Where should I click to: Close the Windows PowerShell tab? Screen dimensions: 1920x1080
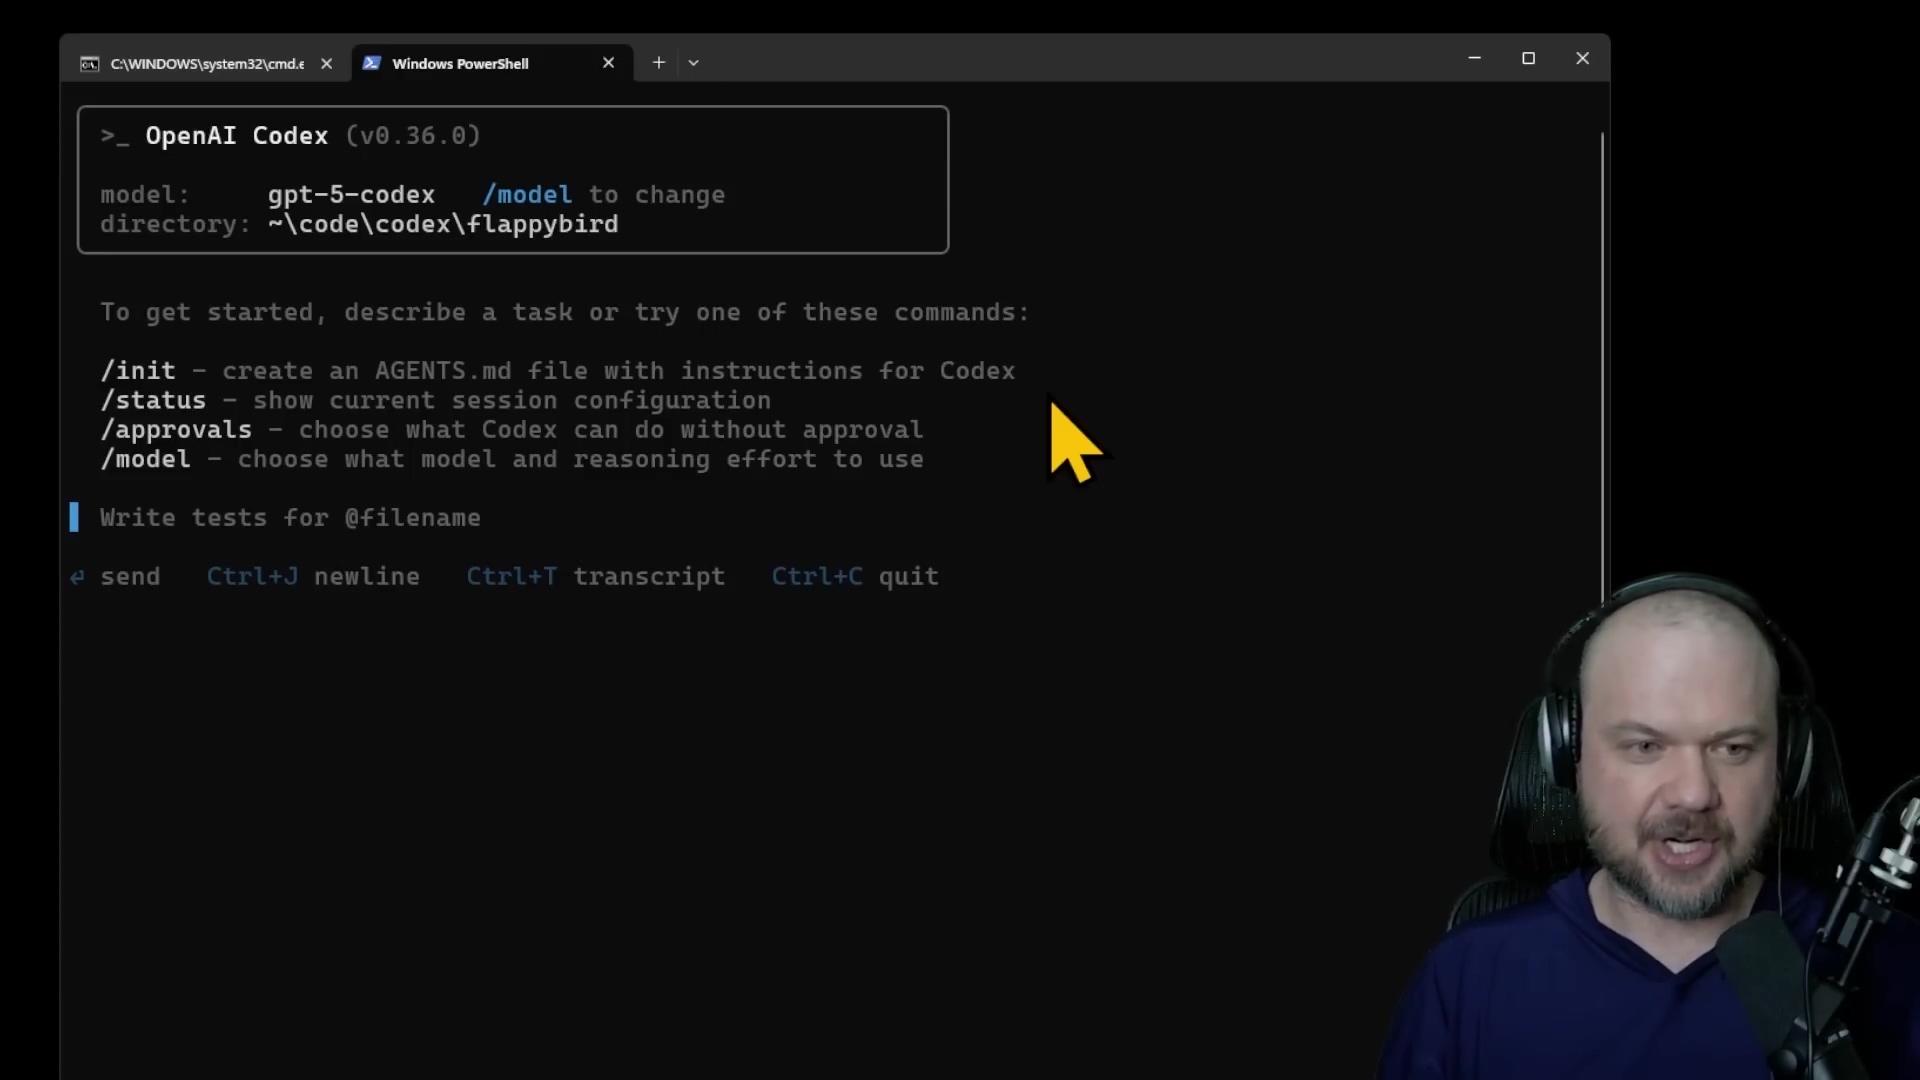point(608,63)
